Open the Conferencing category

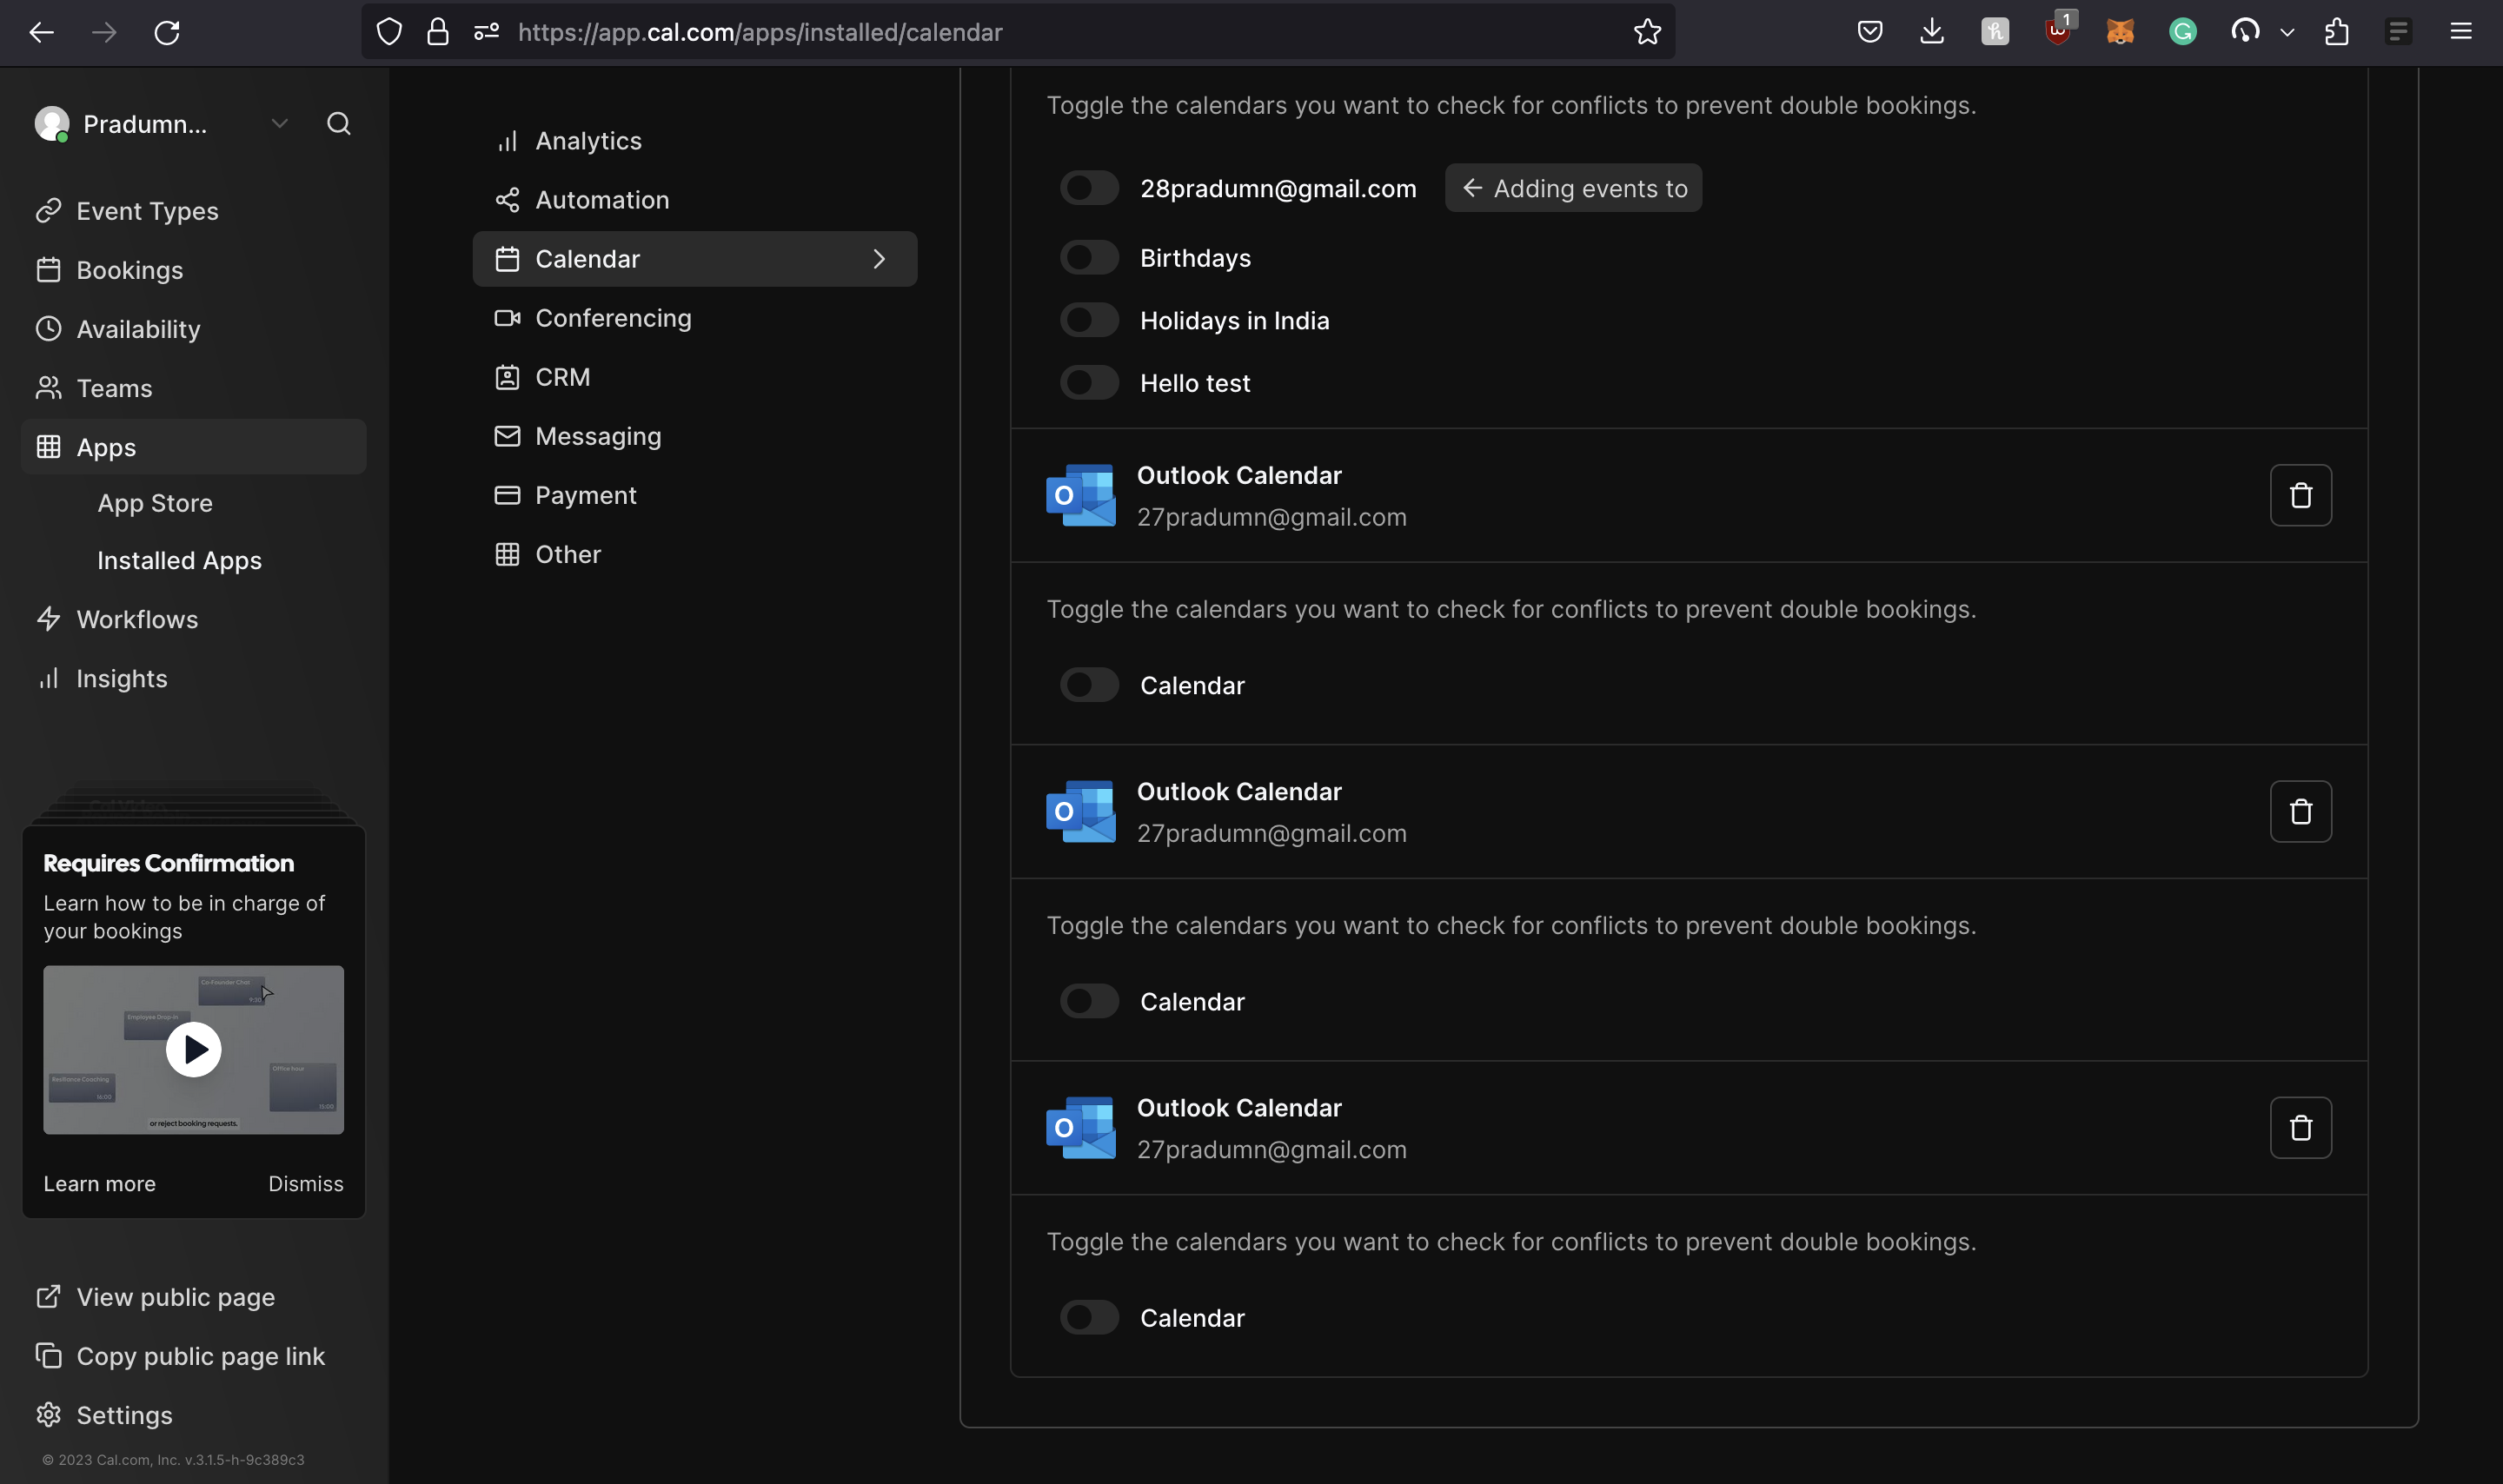coord(613,317)
